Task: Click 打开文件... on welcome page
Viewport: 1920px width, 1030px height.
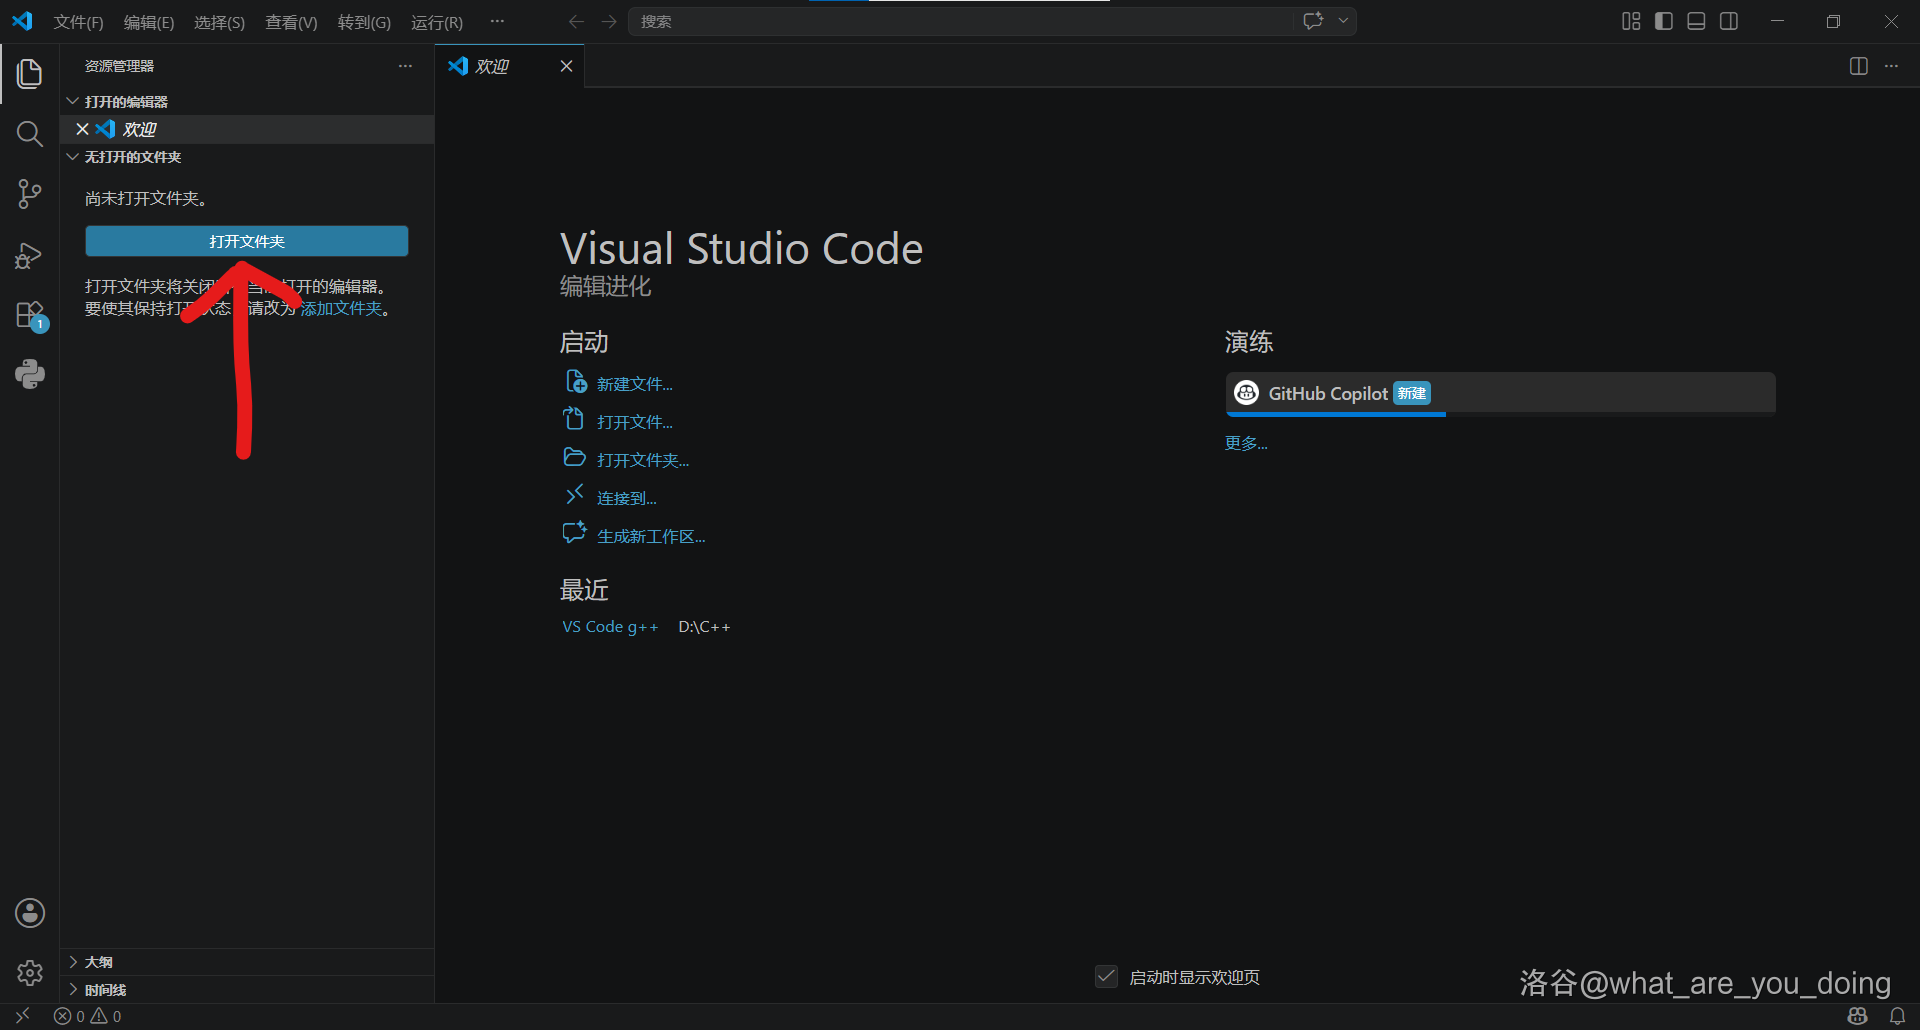Action: (634, 422)
